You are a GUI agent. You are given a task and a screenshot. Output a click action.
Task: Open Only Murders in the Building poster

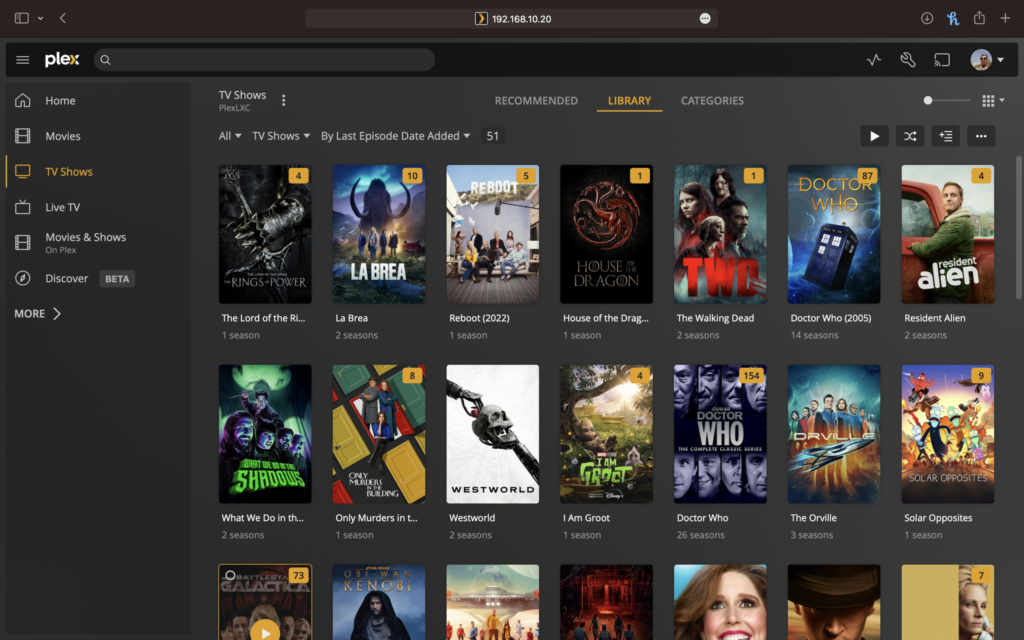[x=379, y=434]
